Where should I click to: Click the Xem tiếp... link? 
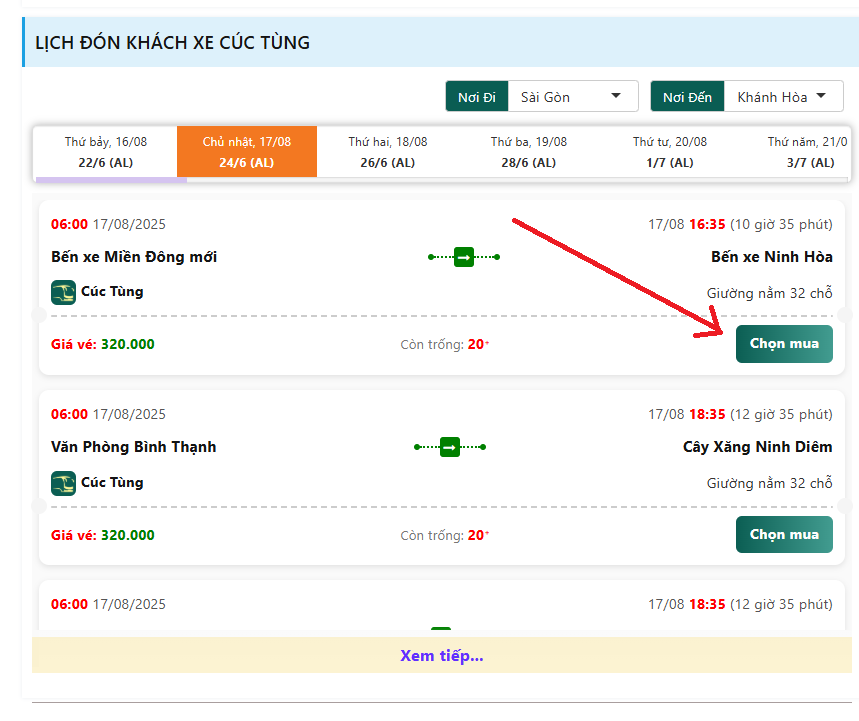[x=442, y=655]
